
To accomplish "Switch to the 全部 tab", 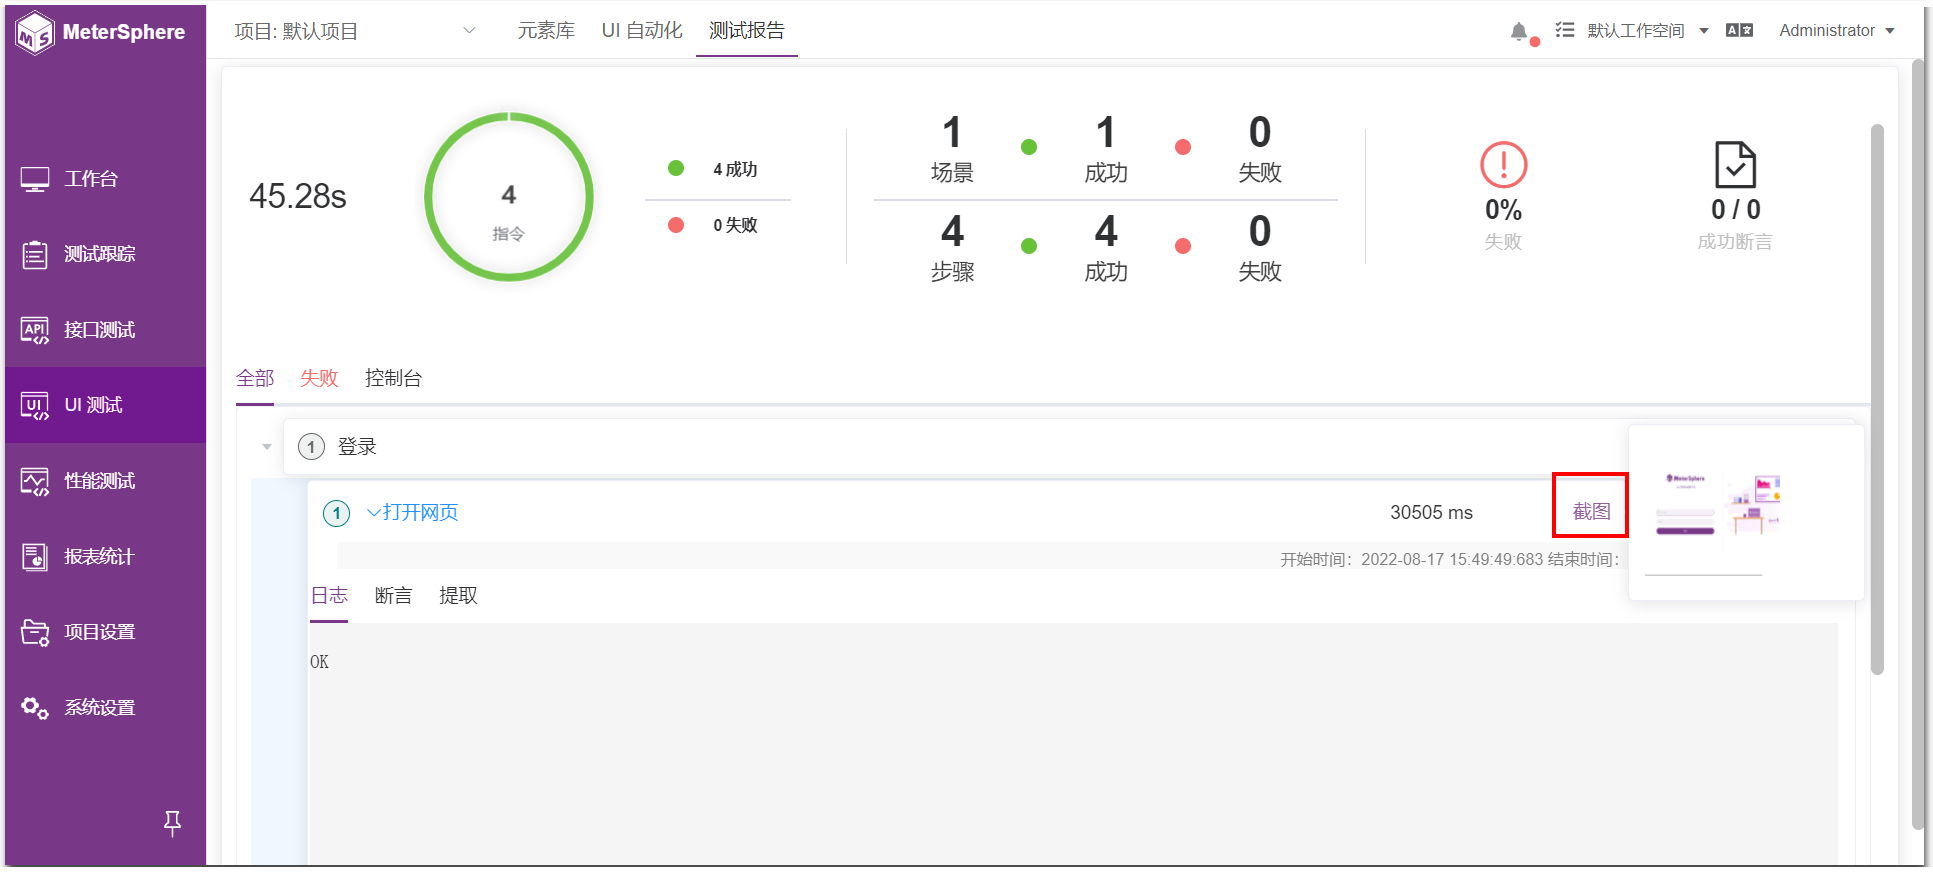I will click(x=255, y=378).
